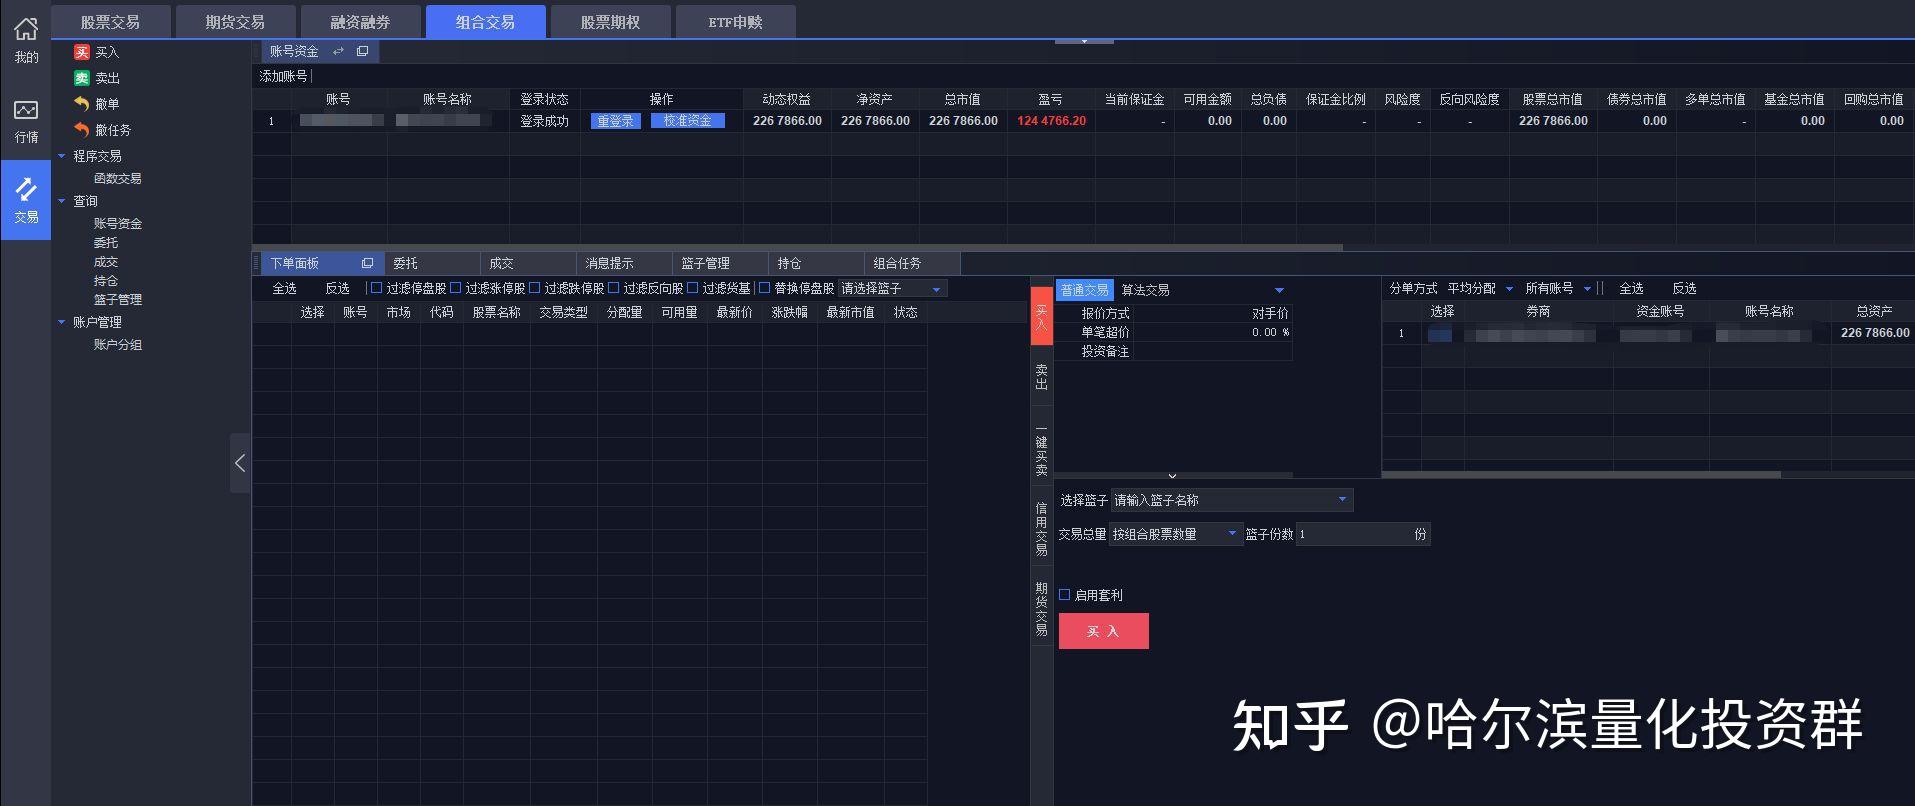Tick the 过滤跌停股 checkbox
This screenshot has height=806, width=1915.
(x=535, y=288)
